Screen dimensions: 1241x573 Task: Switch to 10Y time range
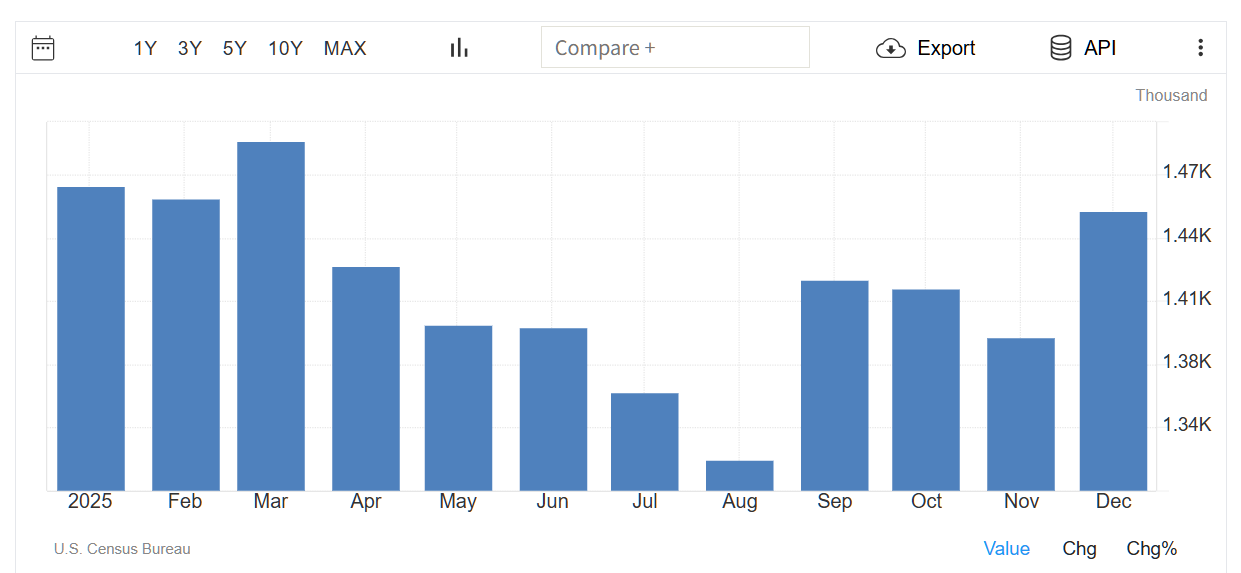[285, 48]
